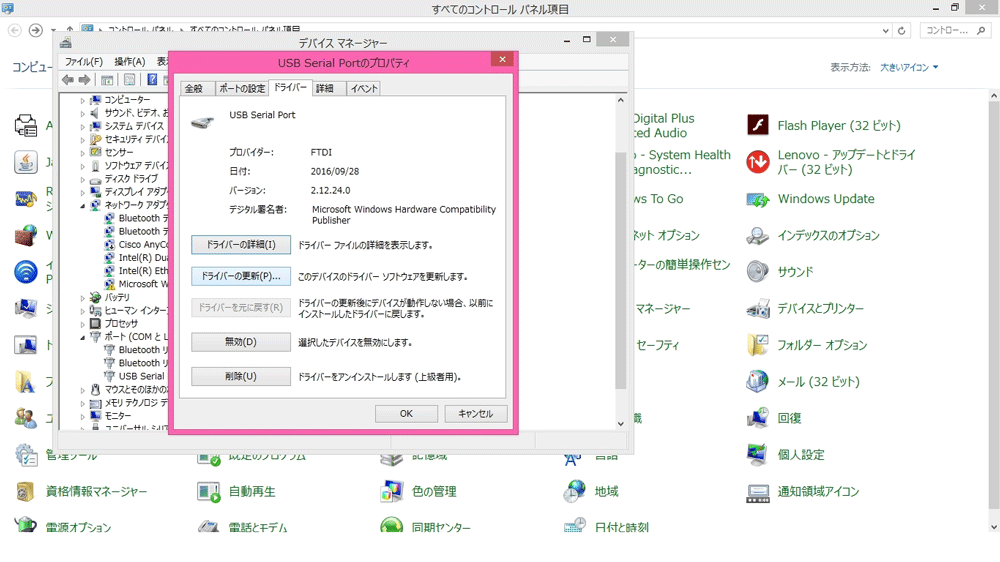Open 自動再生 icon
This screenshot has width=1000, height=562.
[x=209, y=492]
